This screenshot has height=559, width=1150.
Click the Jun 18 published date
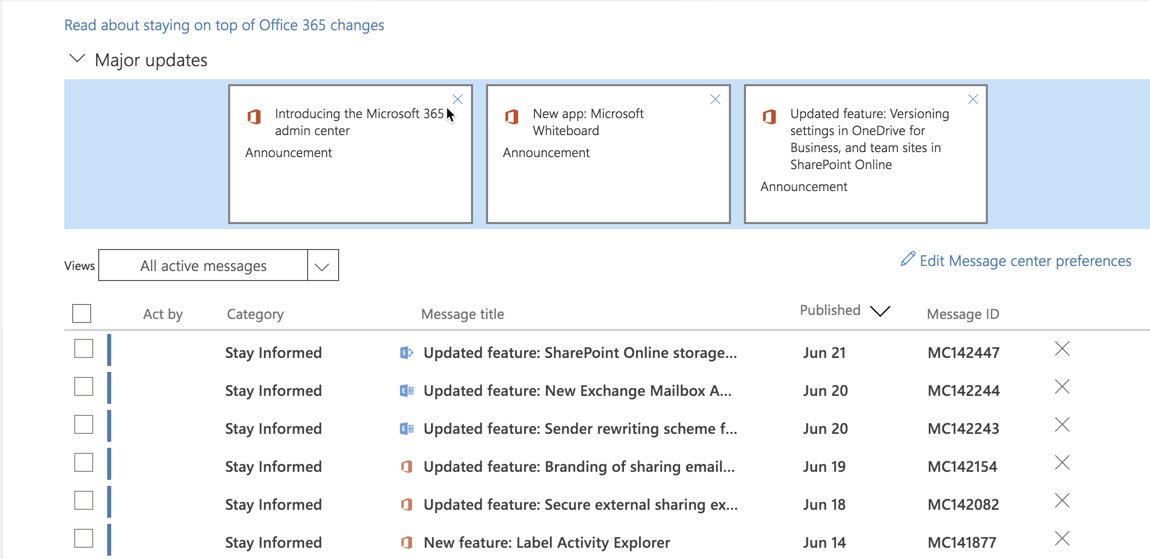tap(824, 505)
